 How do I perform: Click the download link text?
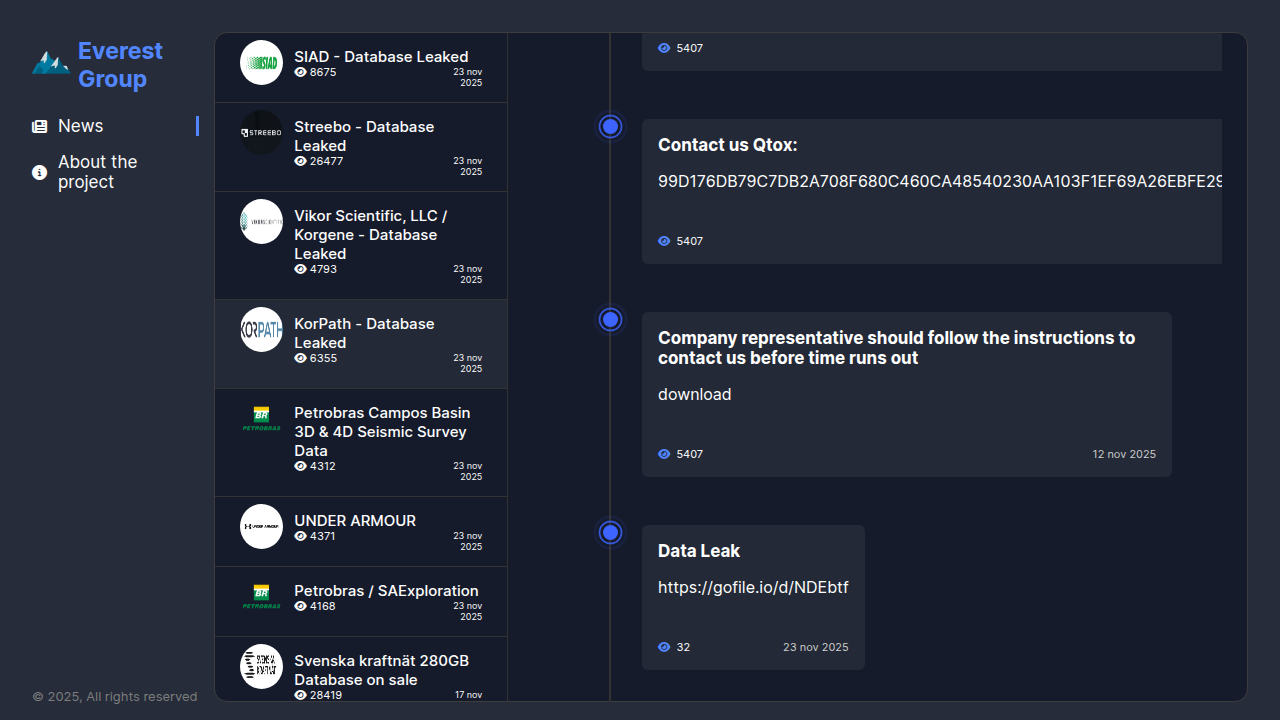point(694,395)
